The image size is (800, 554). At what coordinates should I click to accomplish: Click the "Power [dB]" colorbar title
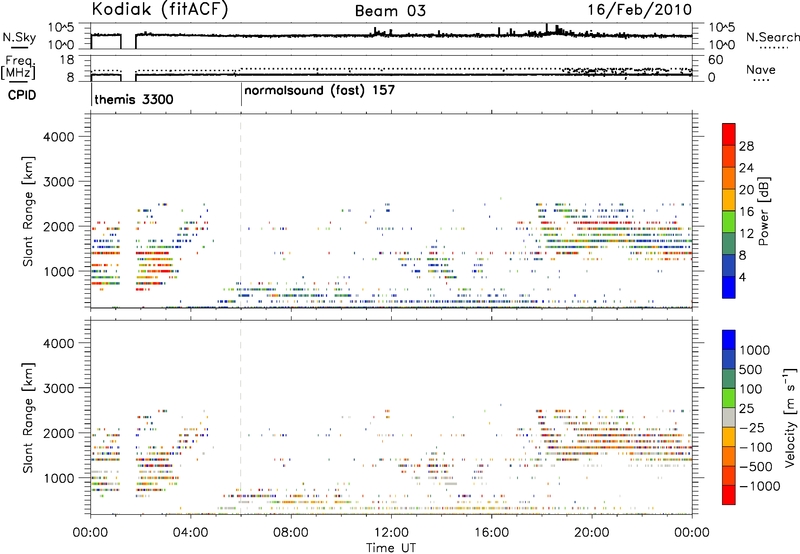click(x=763, y=211)
